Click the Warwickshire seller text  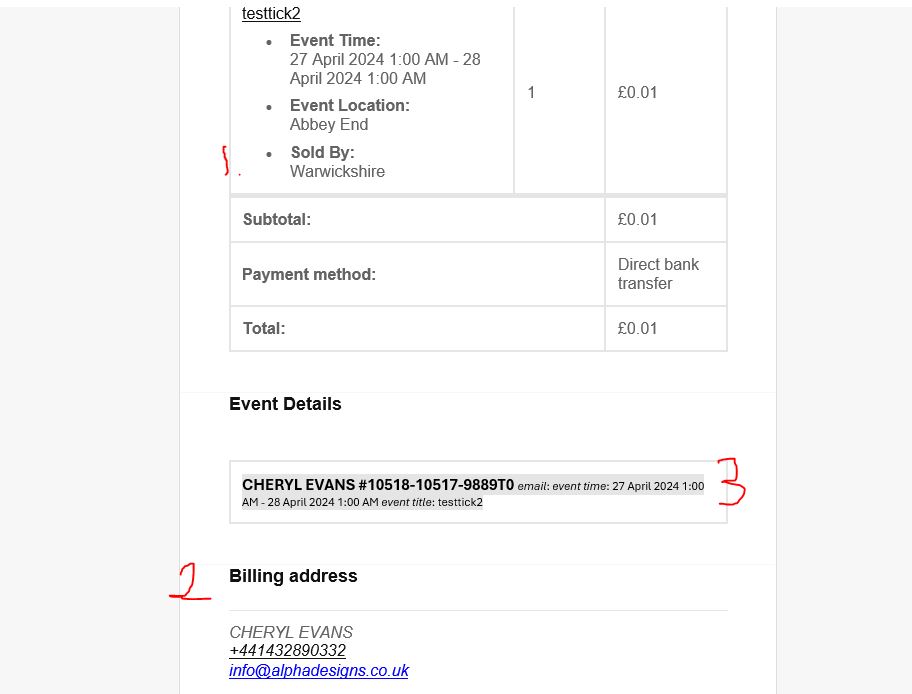[x=337, y=172]
